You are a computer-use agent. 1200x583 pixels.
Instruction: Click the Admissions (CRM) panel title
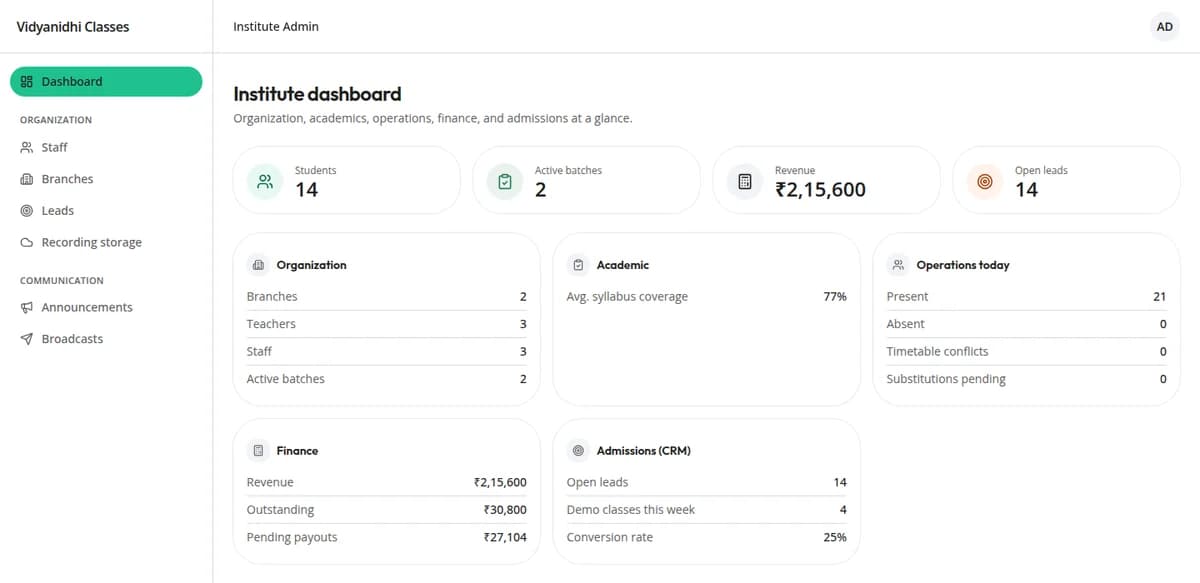point(644,451)
